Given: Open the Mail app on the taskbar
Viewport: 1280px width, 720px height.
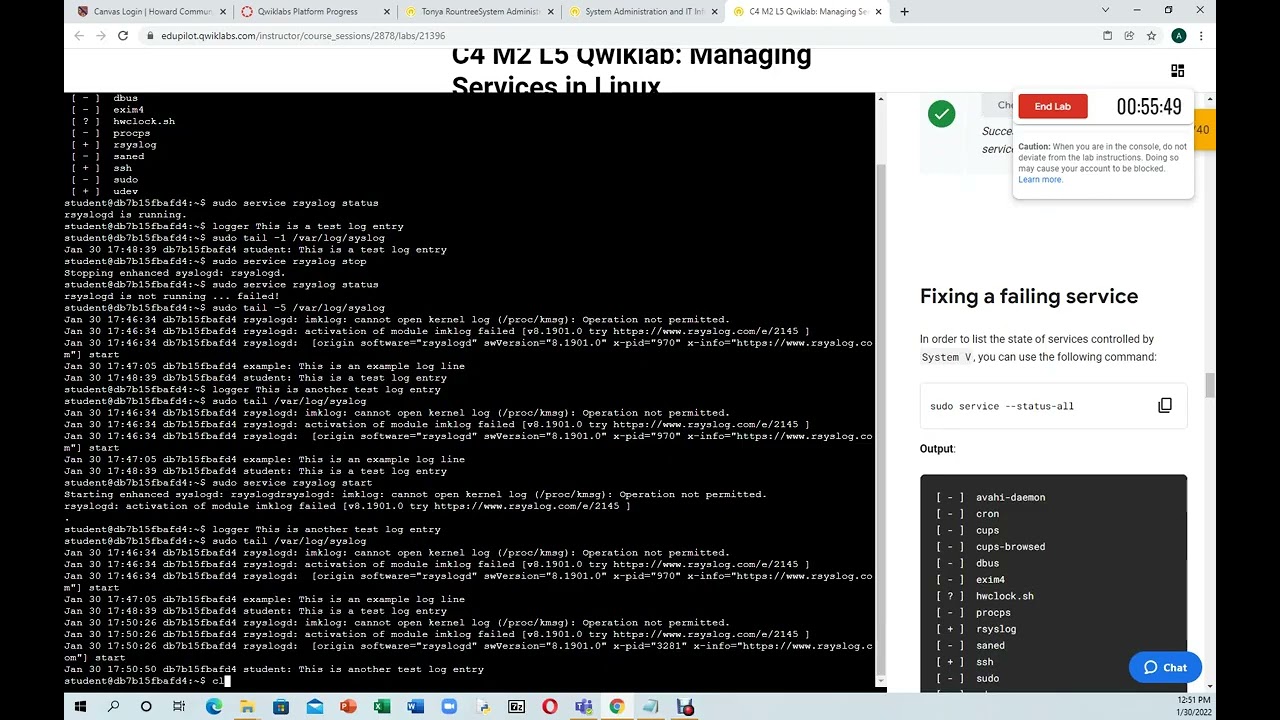Looking at the screenshot, I should [315, 707].
